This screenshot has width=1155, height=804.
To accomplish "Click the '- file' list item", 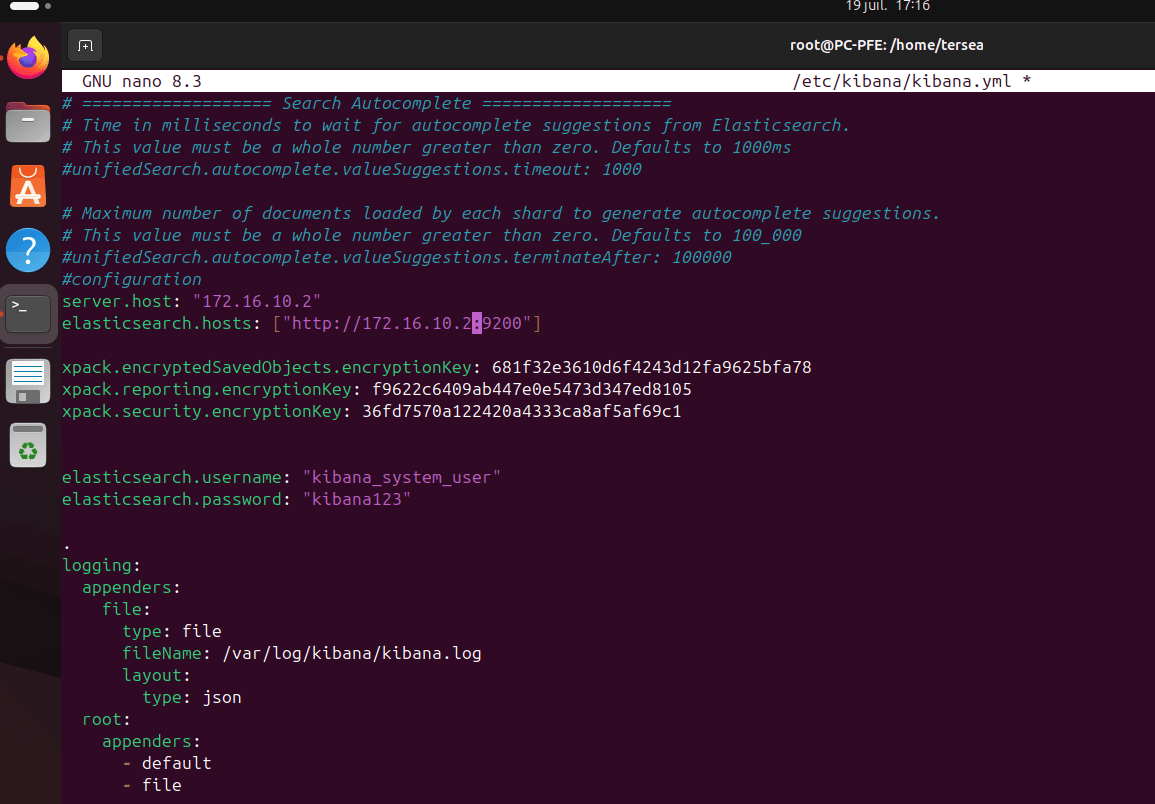I will coord(152,786).
